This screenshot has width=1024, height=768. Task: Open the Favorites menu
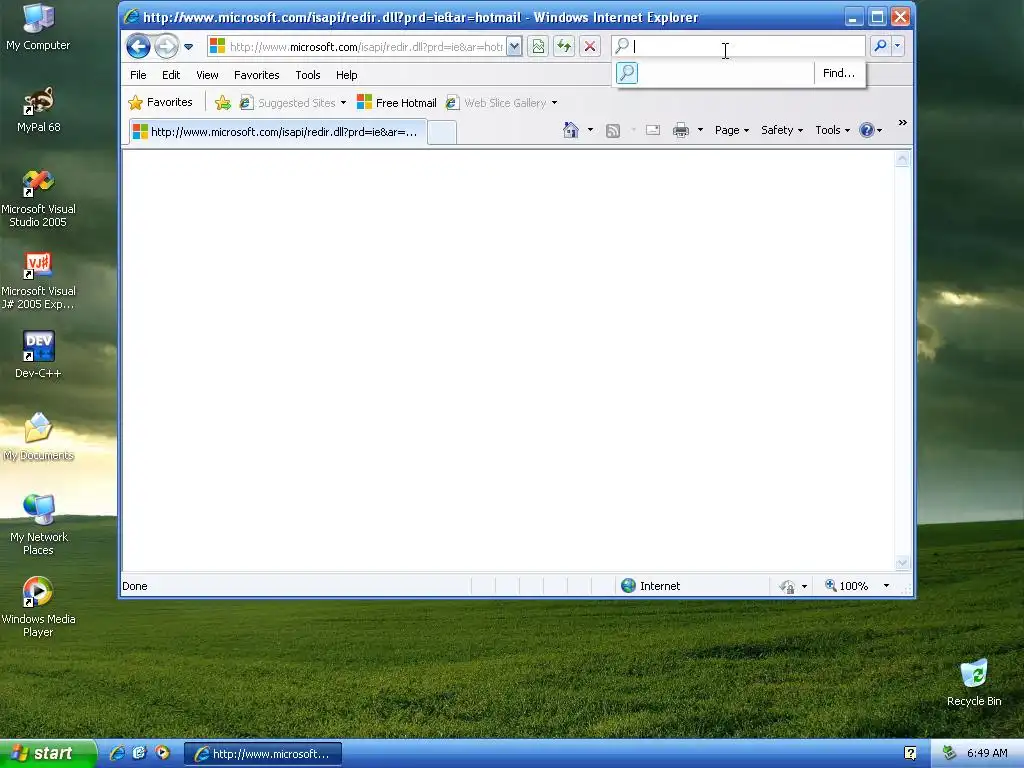pyautogui.click(x=257, y=75)
